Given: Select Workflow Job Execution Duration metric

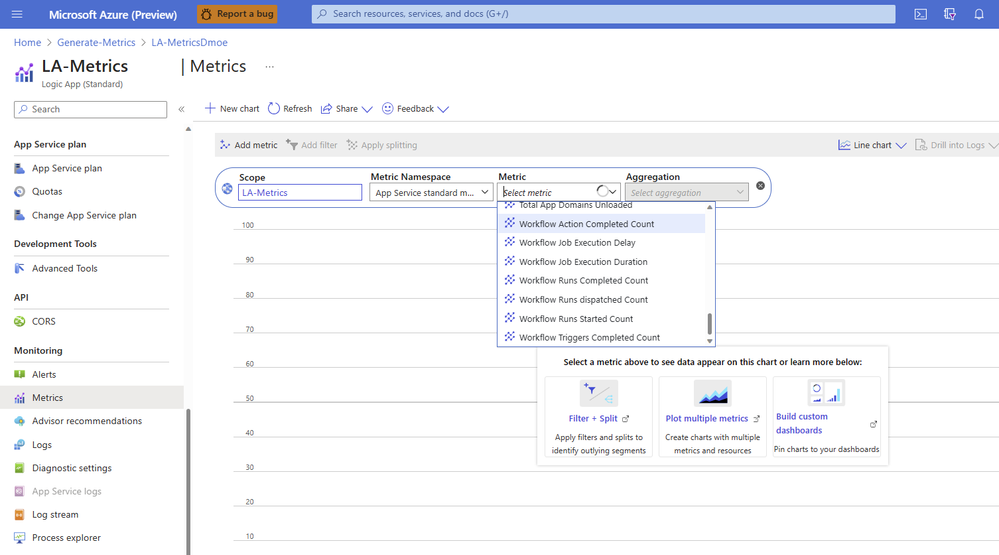Looking at the screenshot, I should tap(601, 262).
